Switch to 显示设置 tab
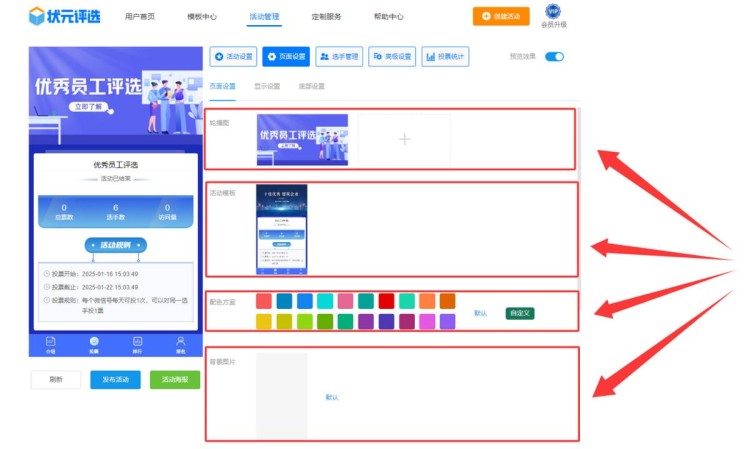This screenshot has width=750, height=449. [267, 87]
